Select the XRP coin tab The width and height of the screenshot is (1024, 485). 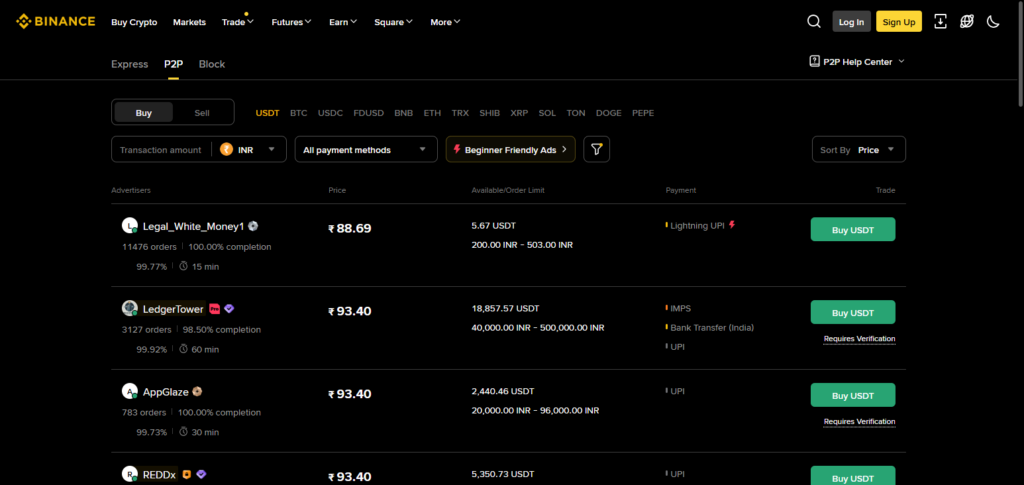pos(519,113)
